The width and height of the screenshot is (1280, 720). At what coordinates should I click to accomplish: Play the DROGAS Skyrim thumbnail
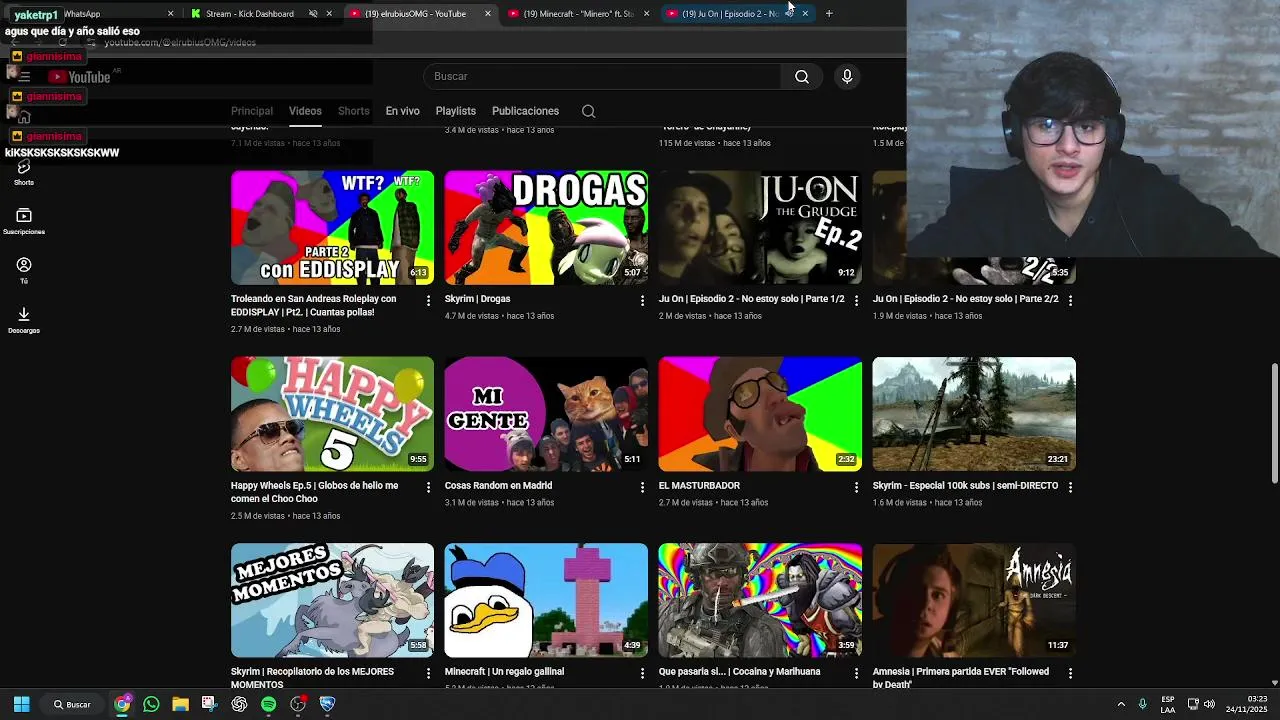pos(546,227)
